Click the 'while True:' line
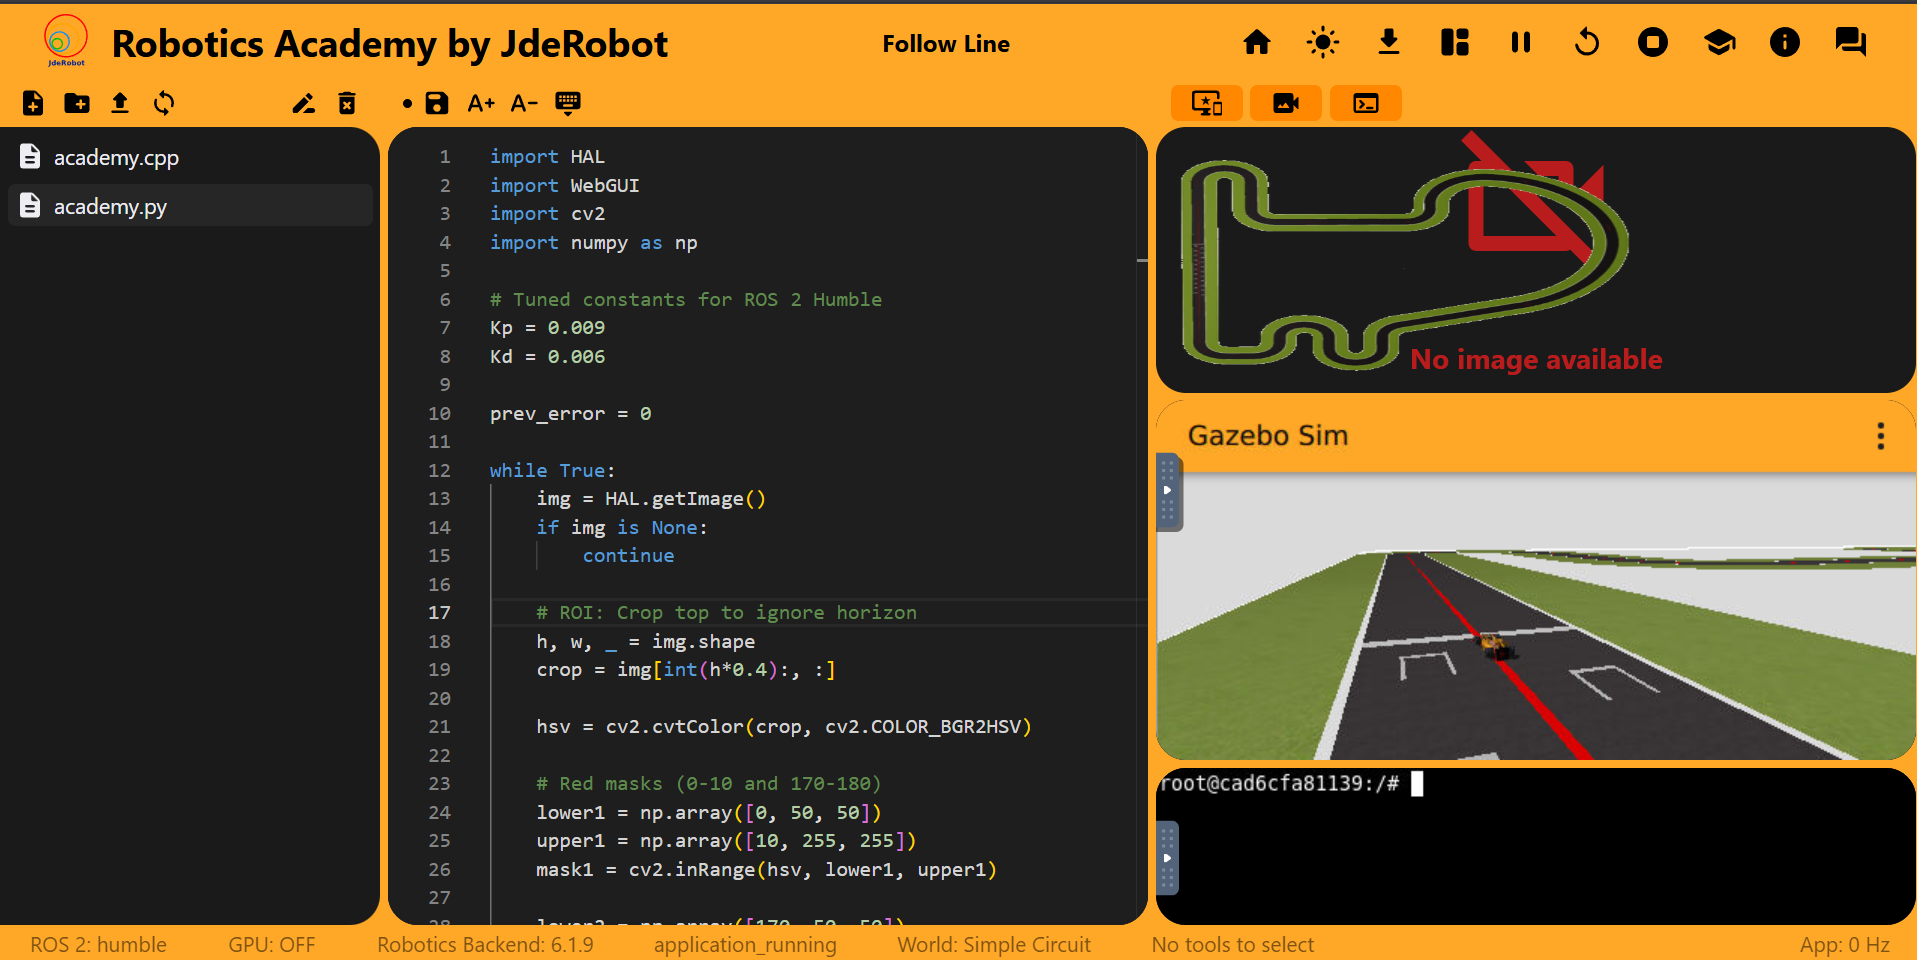The height and width of the screenshot is (960, 1917). pos(552,471)
